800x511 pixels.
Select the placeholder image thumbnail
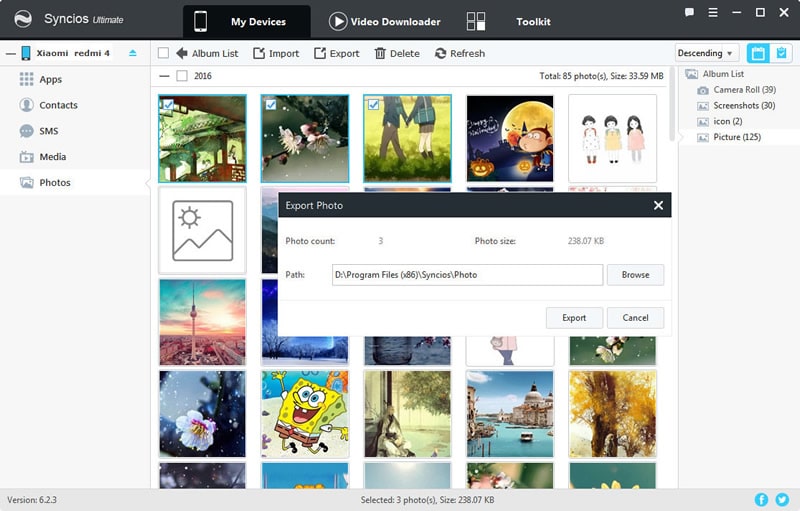point(203,230)
